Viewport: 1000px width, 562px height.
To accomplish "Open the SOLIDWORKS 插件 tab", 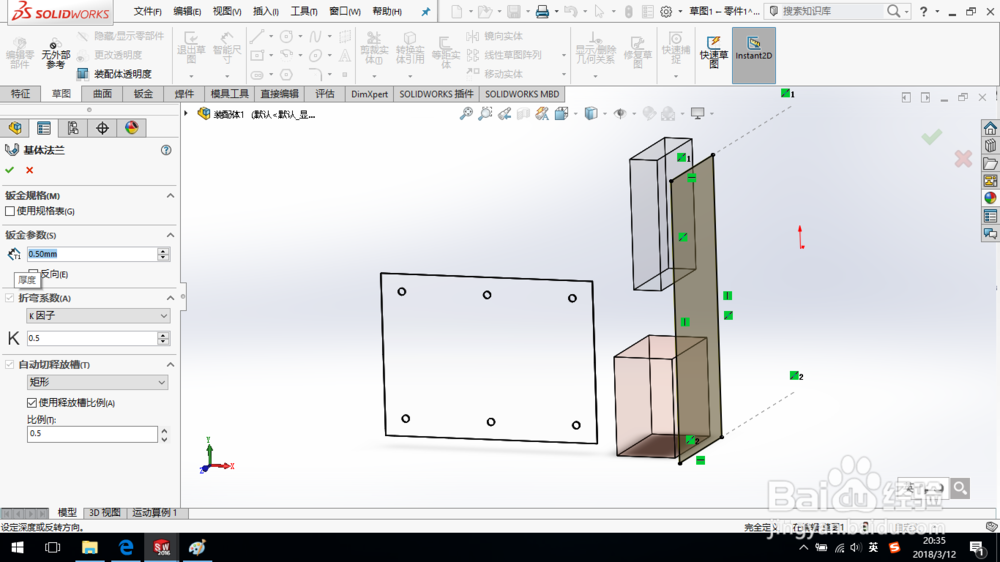I will (436, 94).
